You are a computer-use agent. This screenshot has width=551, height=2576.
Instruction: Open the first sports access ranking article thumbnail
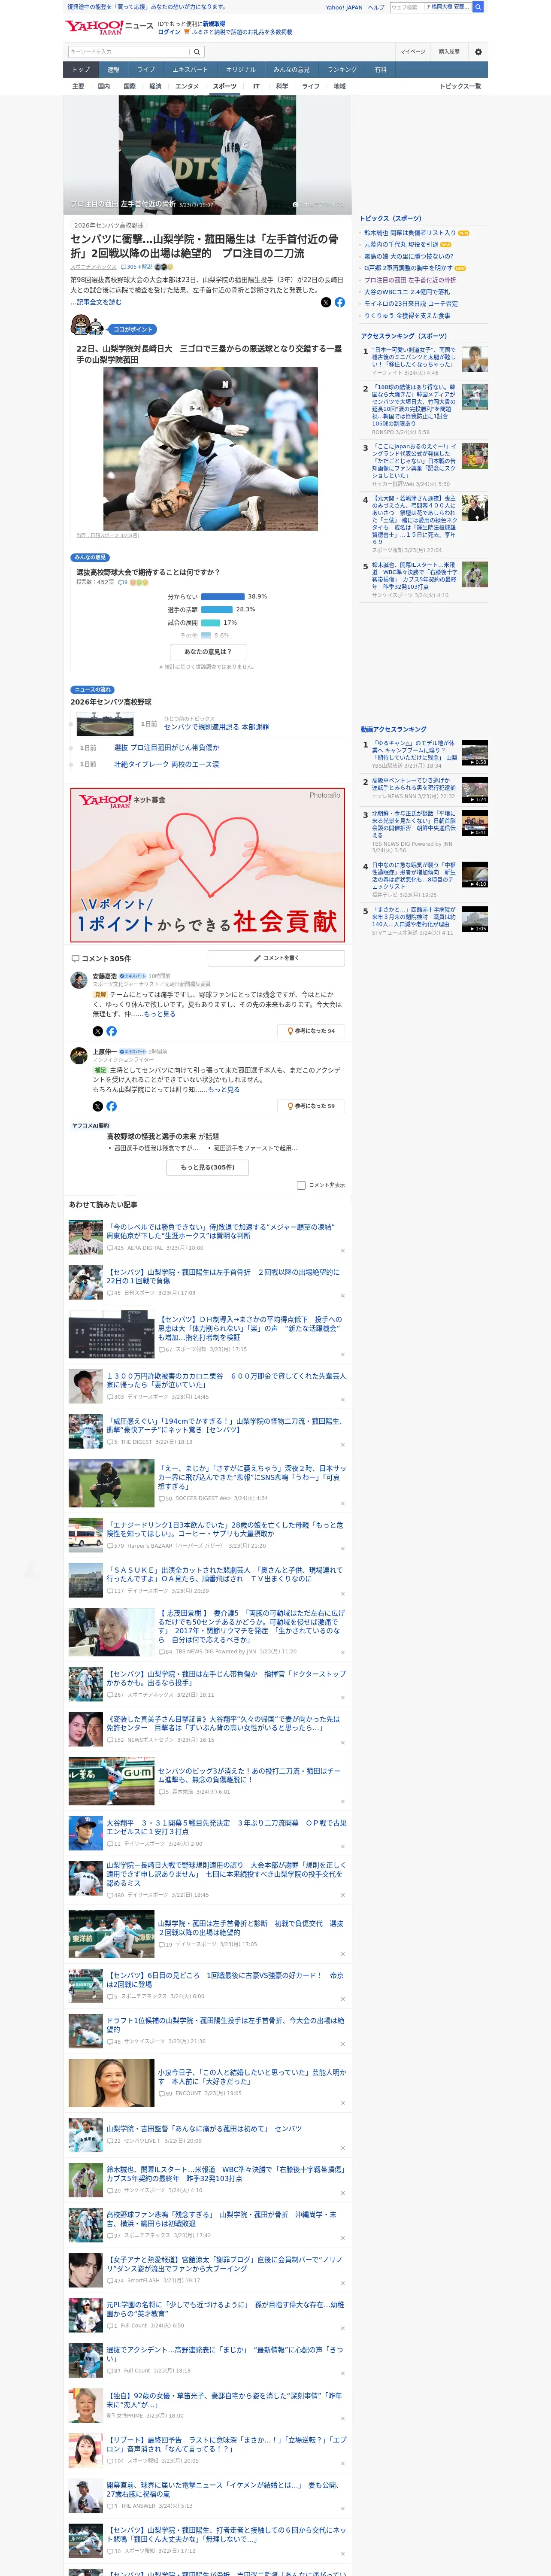pos(475,359)
